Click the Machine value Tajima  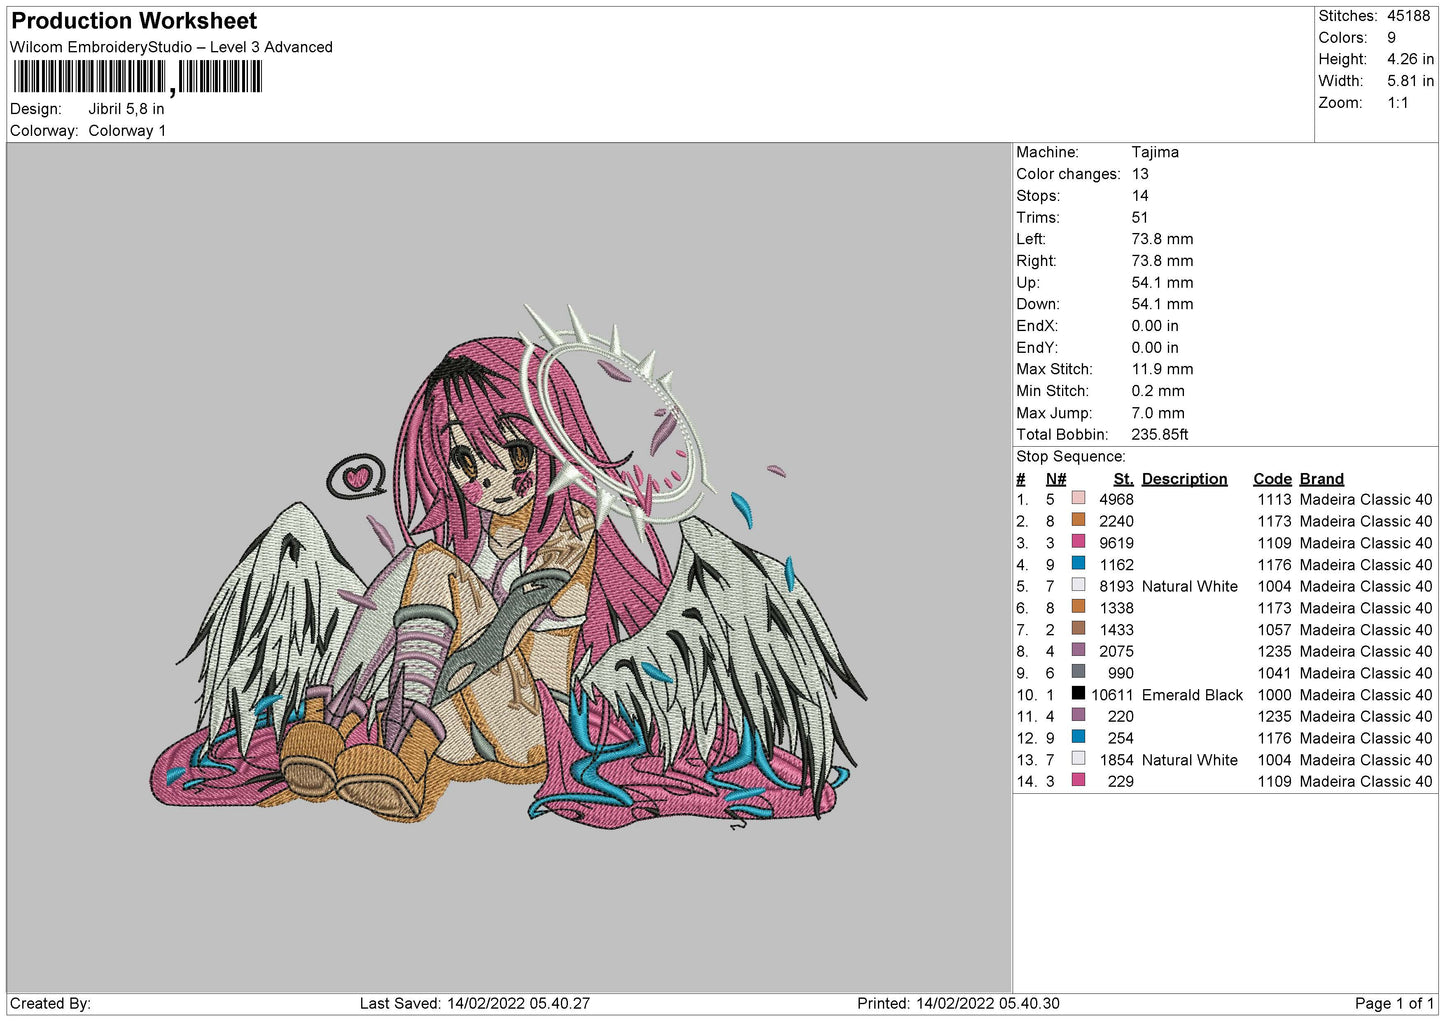[1155, 152]
